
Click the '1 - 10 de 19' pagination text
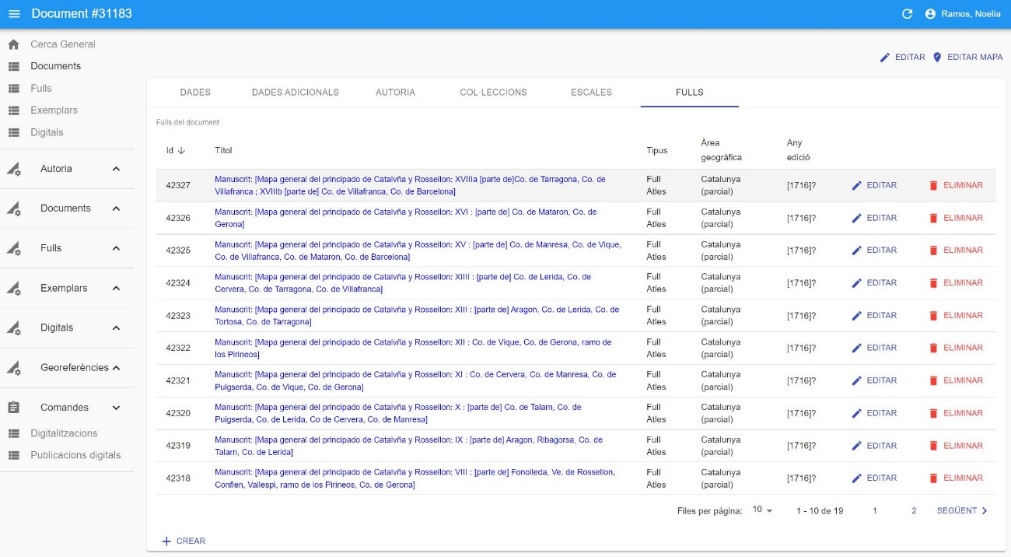pyautogui.click(x=820, y=511)
